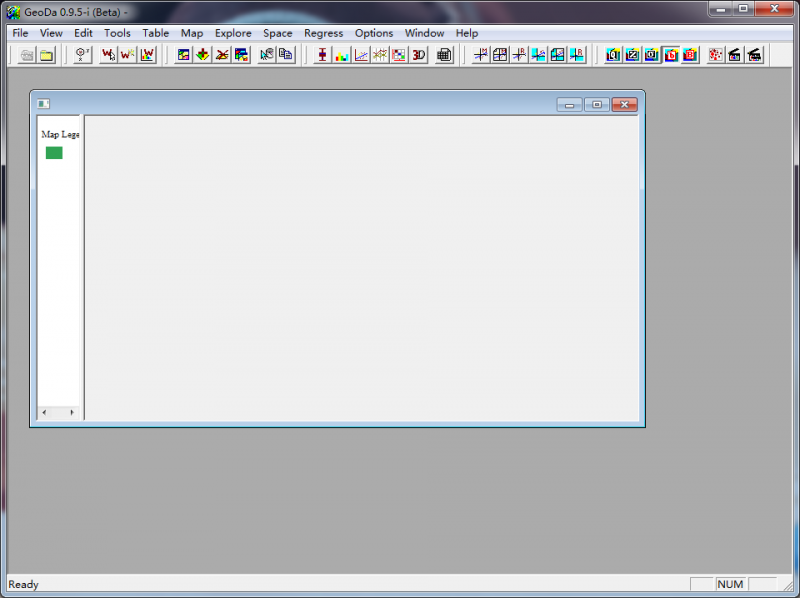This screenshot has height=598, width=800.
Task: Click the remove centroids crossed icon
Action: point(222,55)
